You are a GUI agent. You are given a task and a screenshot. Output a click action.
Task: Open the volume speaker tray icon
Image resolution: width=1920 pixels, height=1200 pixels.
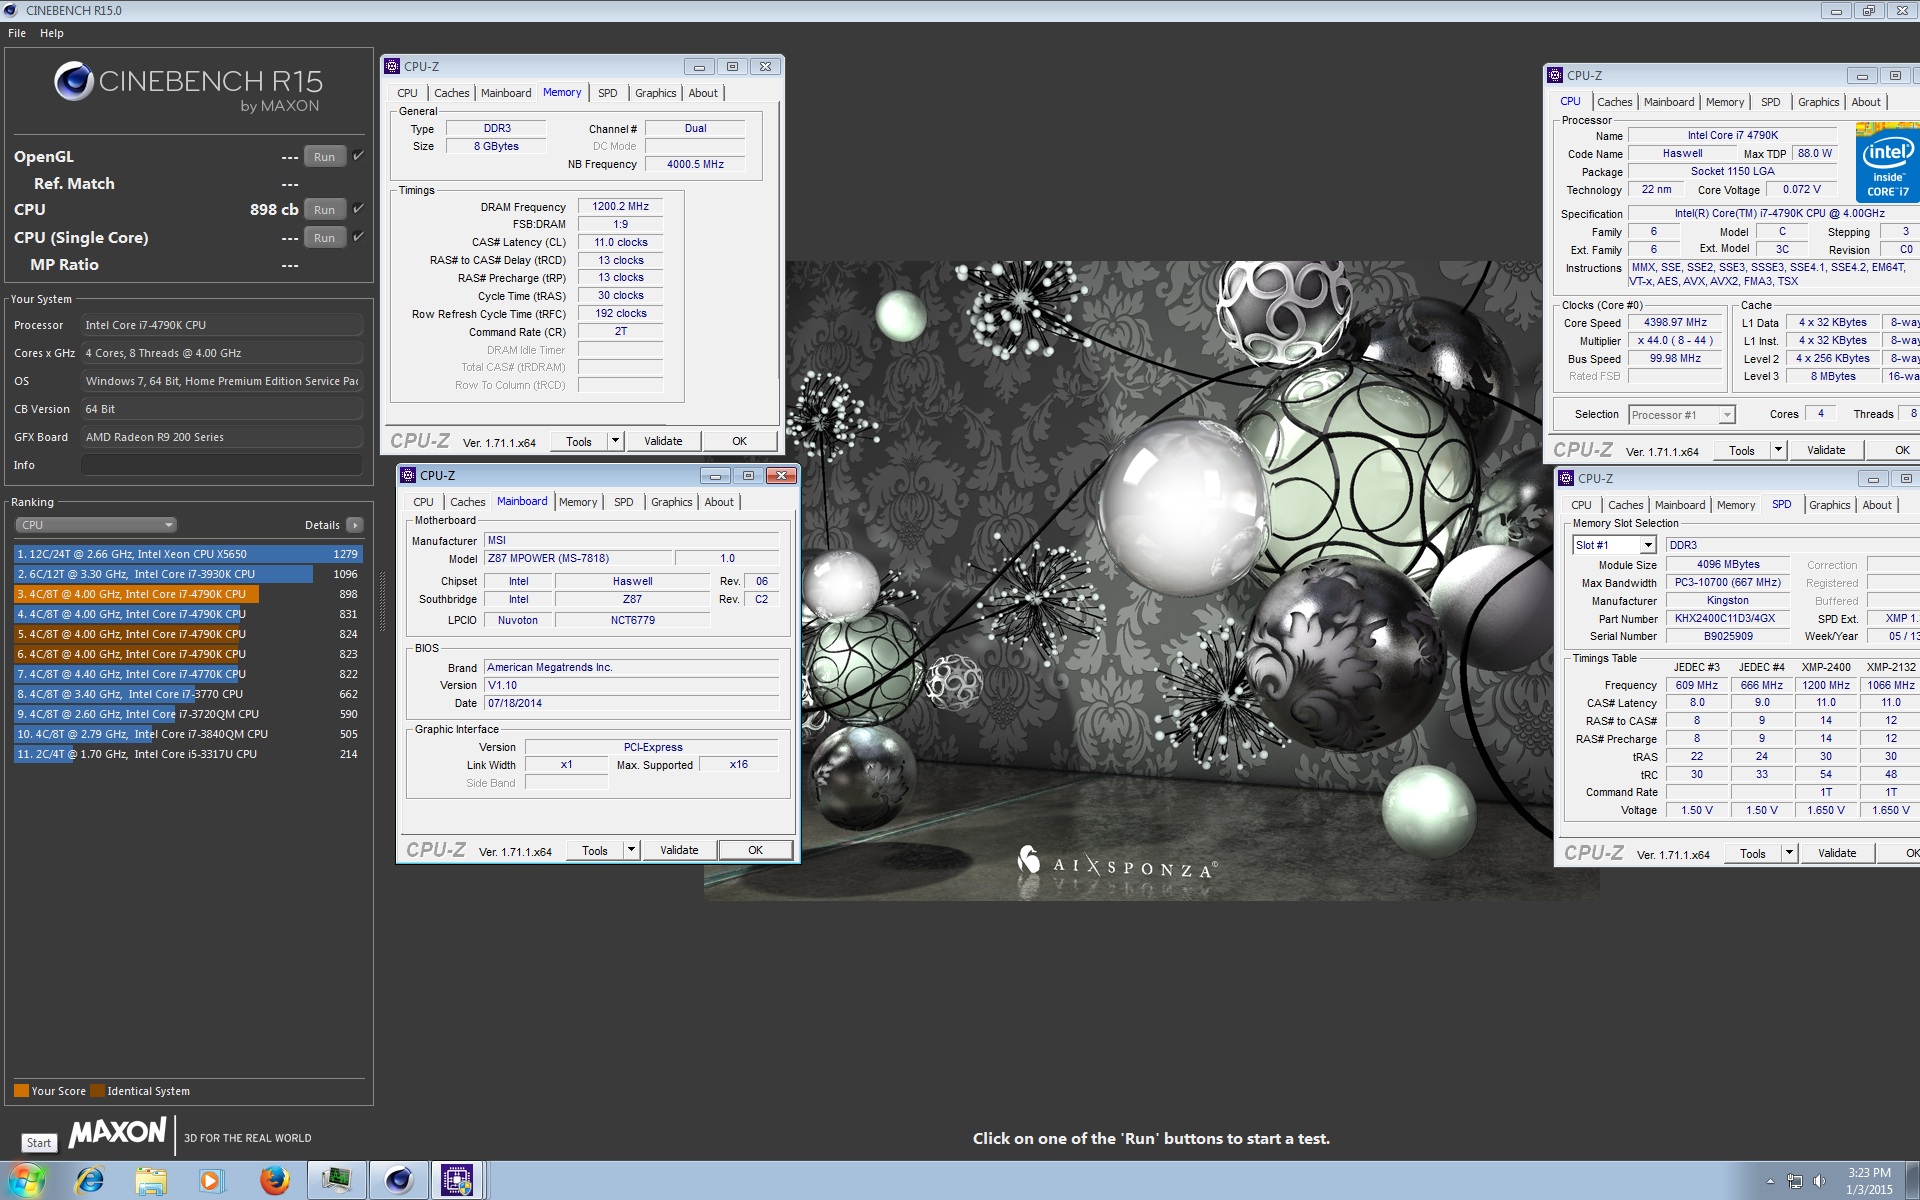[x=1819, y=1181]
